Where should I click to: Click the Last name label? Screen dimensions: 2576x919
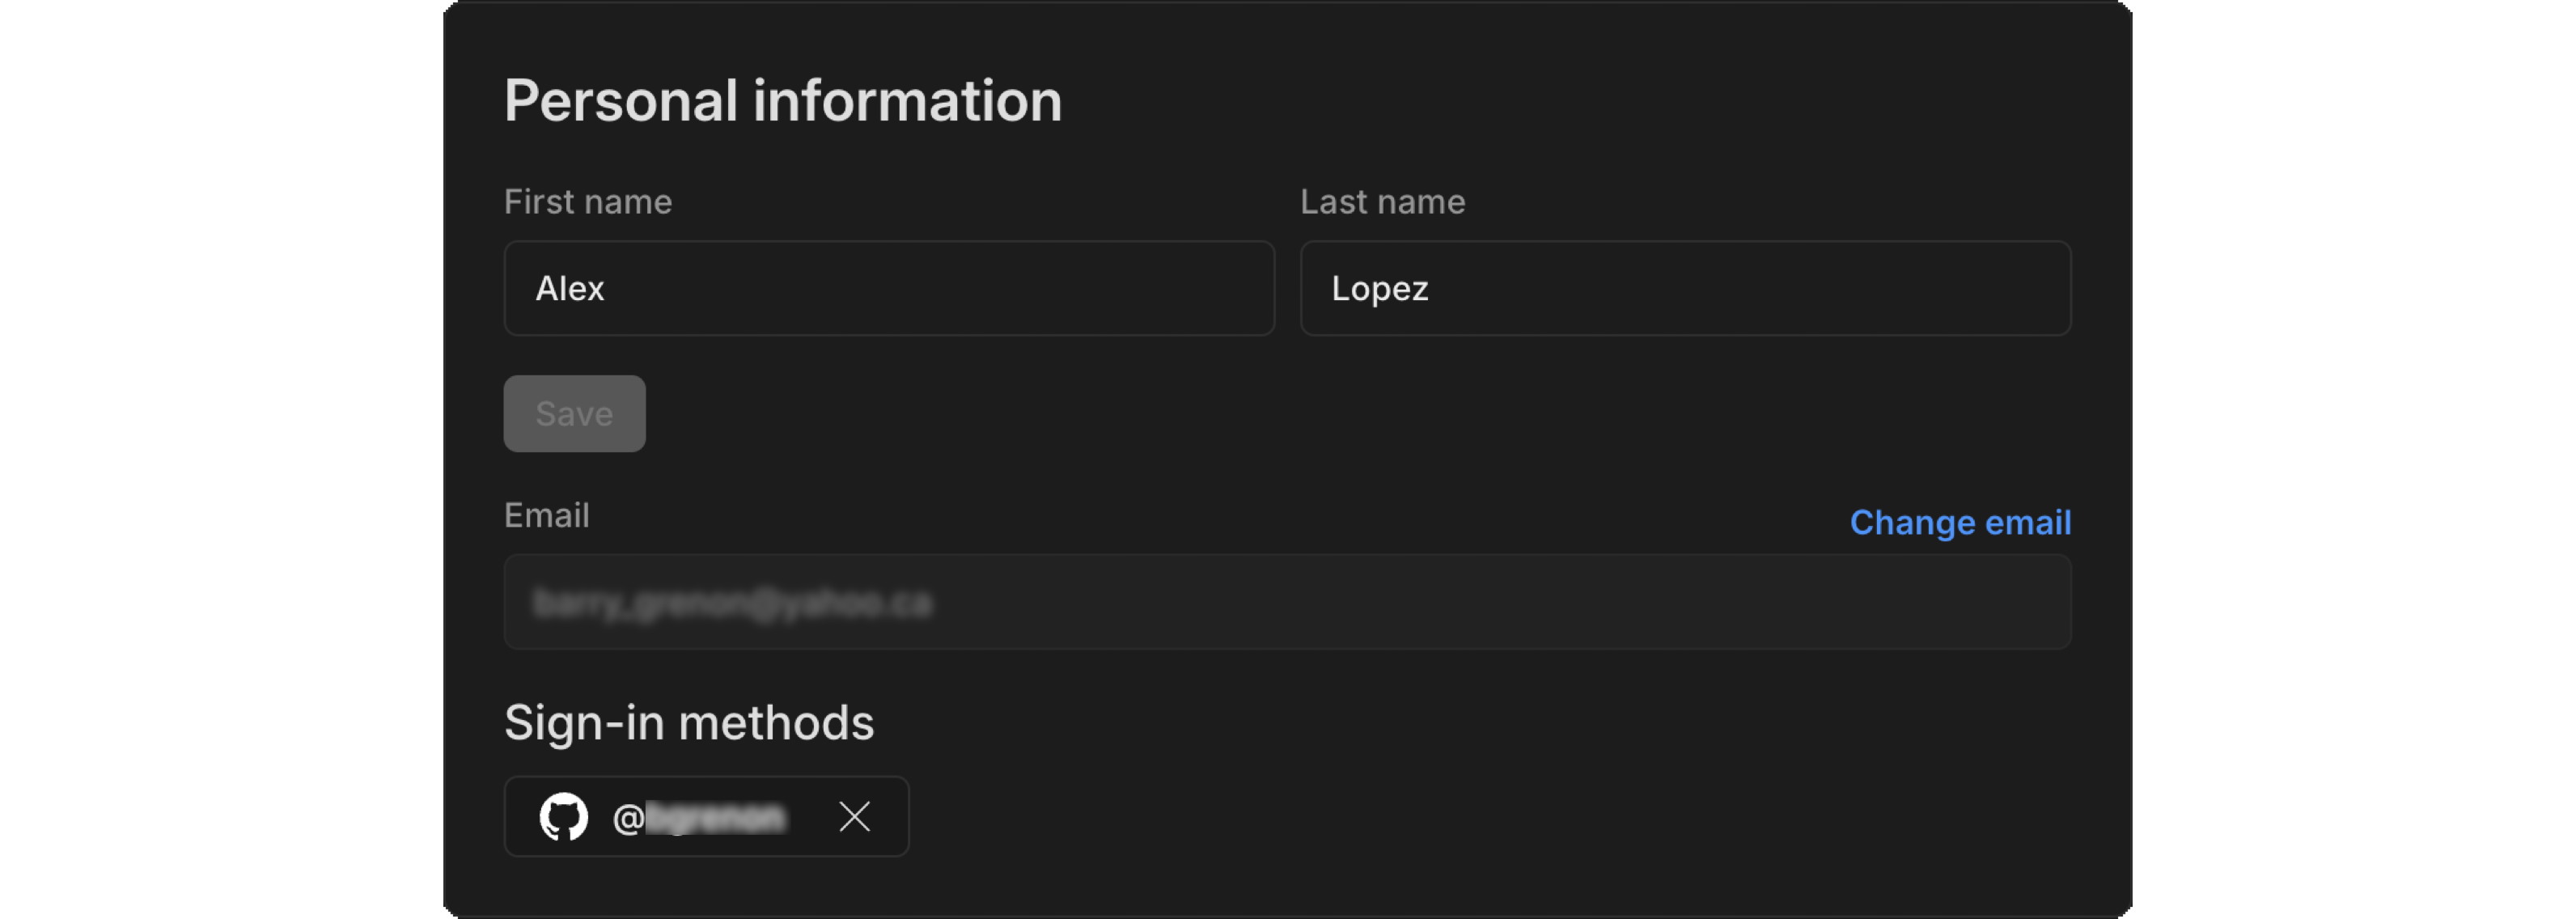[x=1383, y=201]
